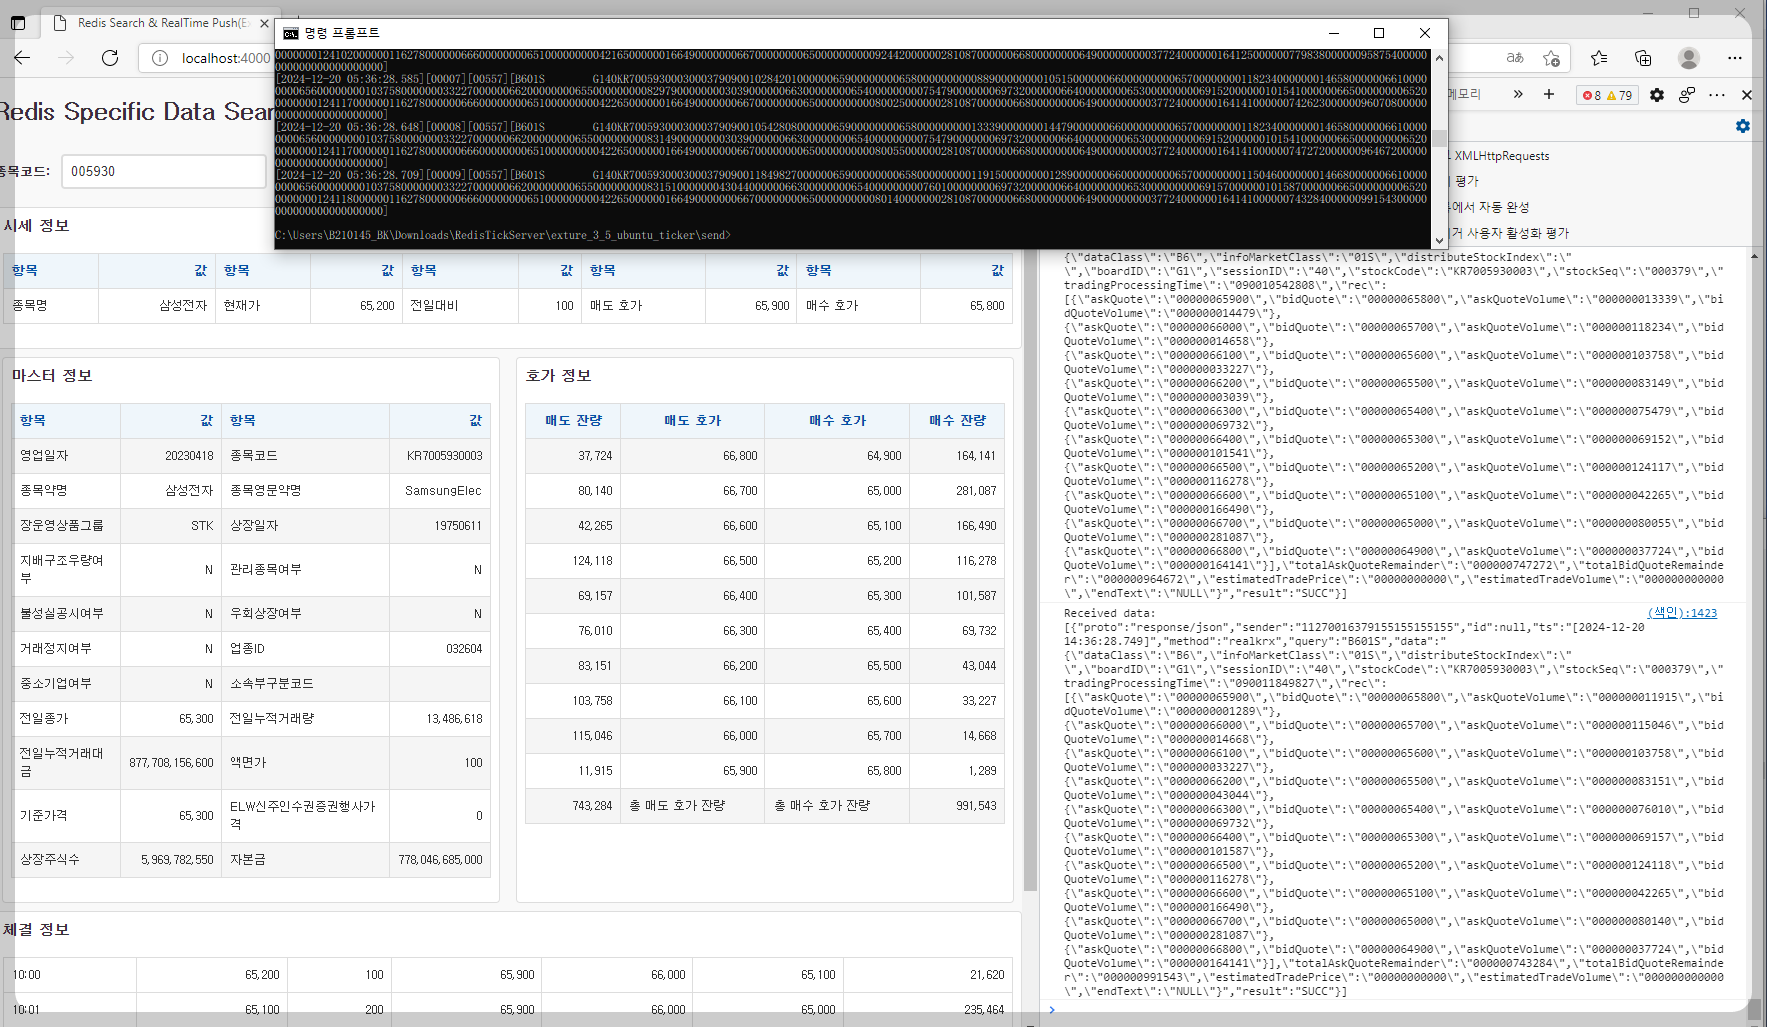Open the errors and warnings counter 8 / 79

[1607, 95]
